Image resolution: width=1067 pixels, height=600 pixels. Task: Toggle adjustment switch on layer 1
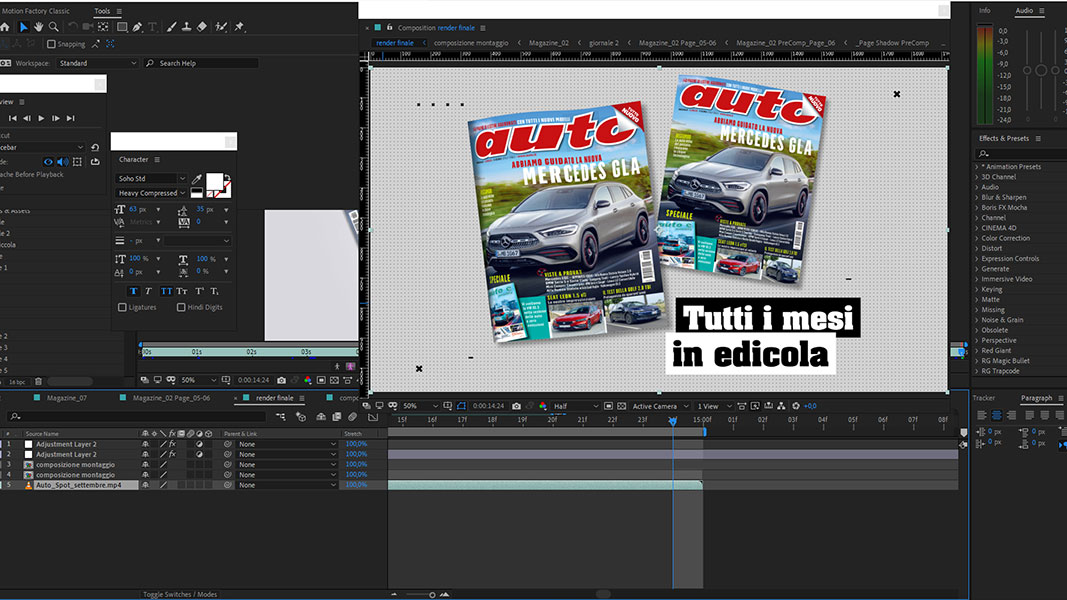(x=199, y=444)
